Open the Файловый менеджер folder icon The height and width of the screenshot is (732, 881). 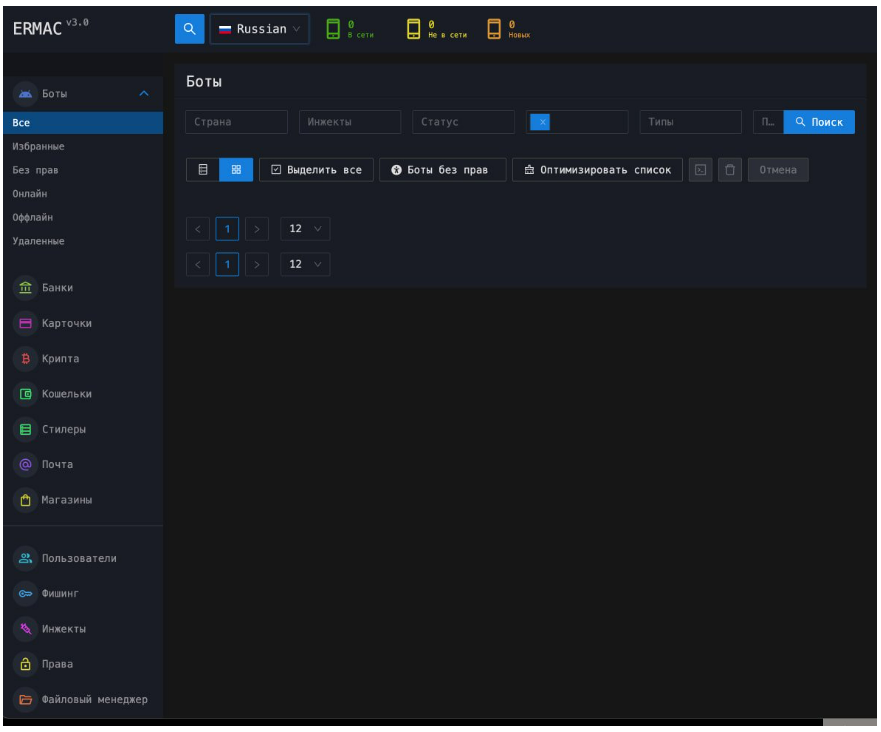pos(25,699)
